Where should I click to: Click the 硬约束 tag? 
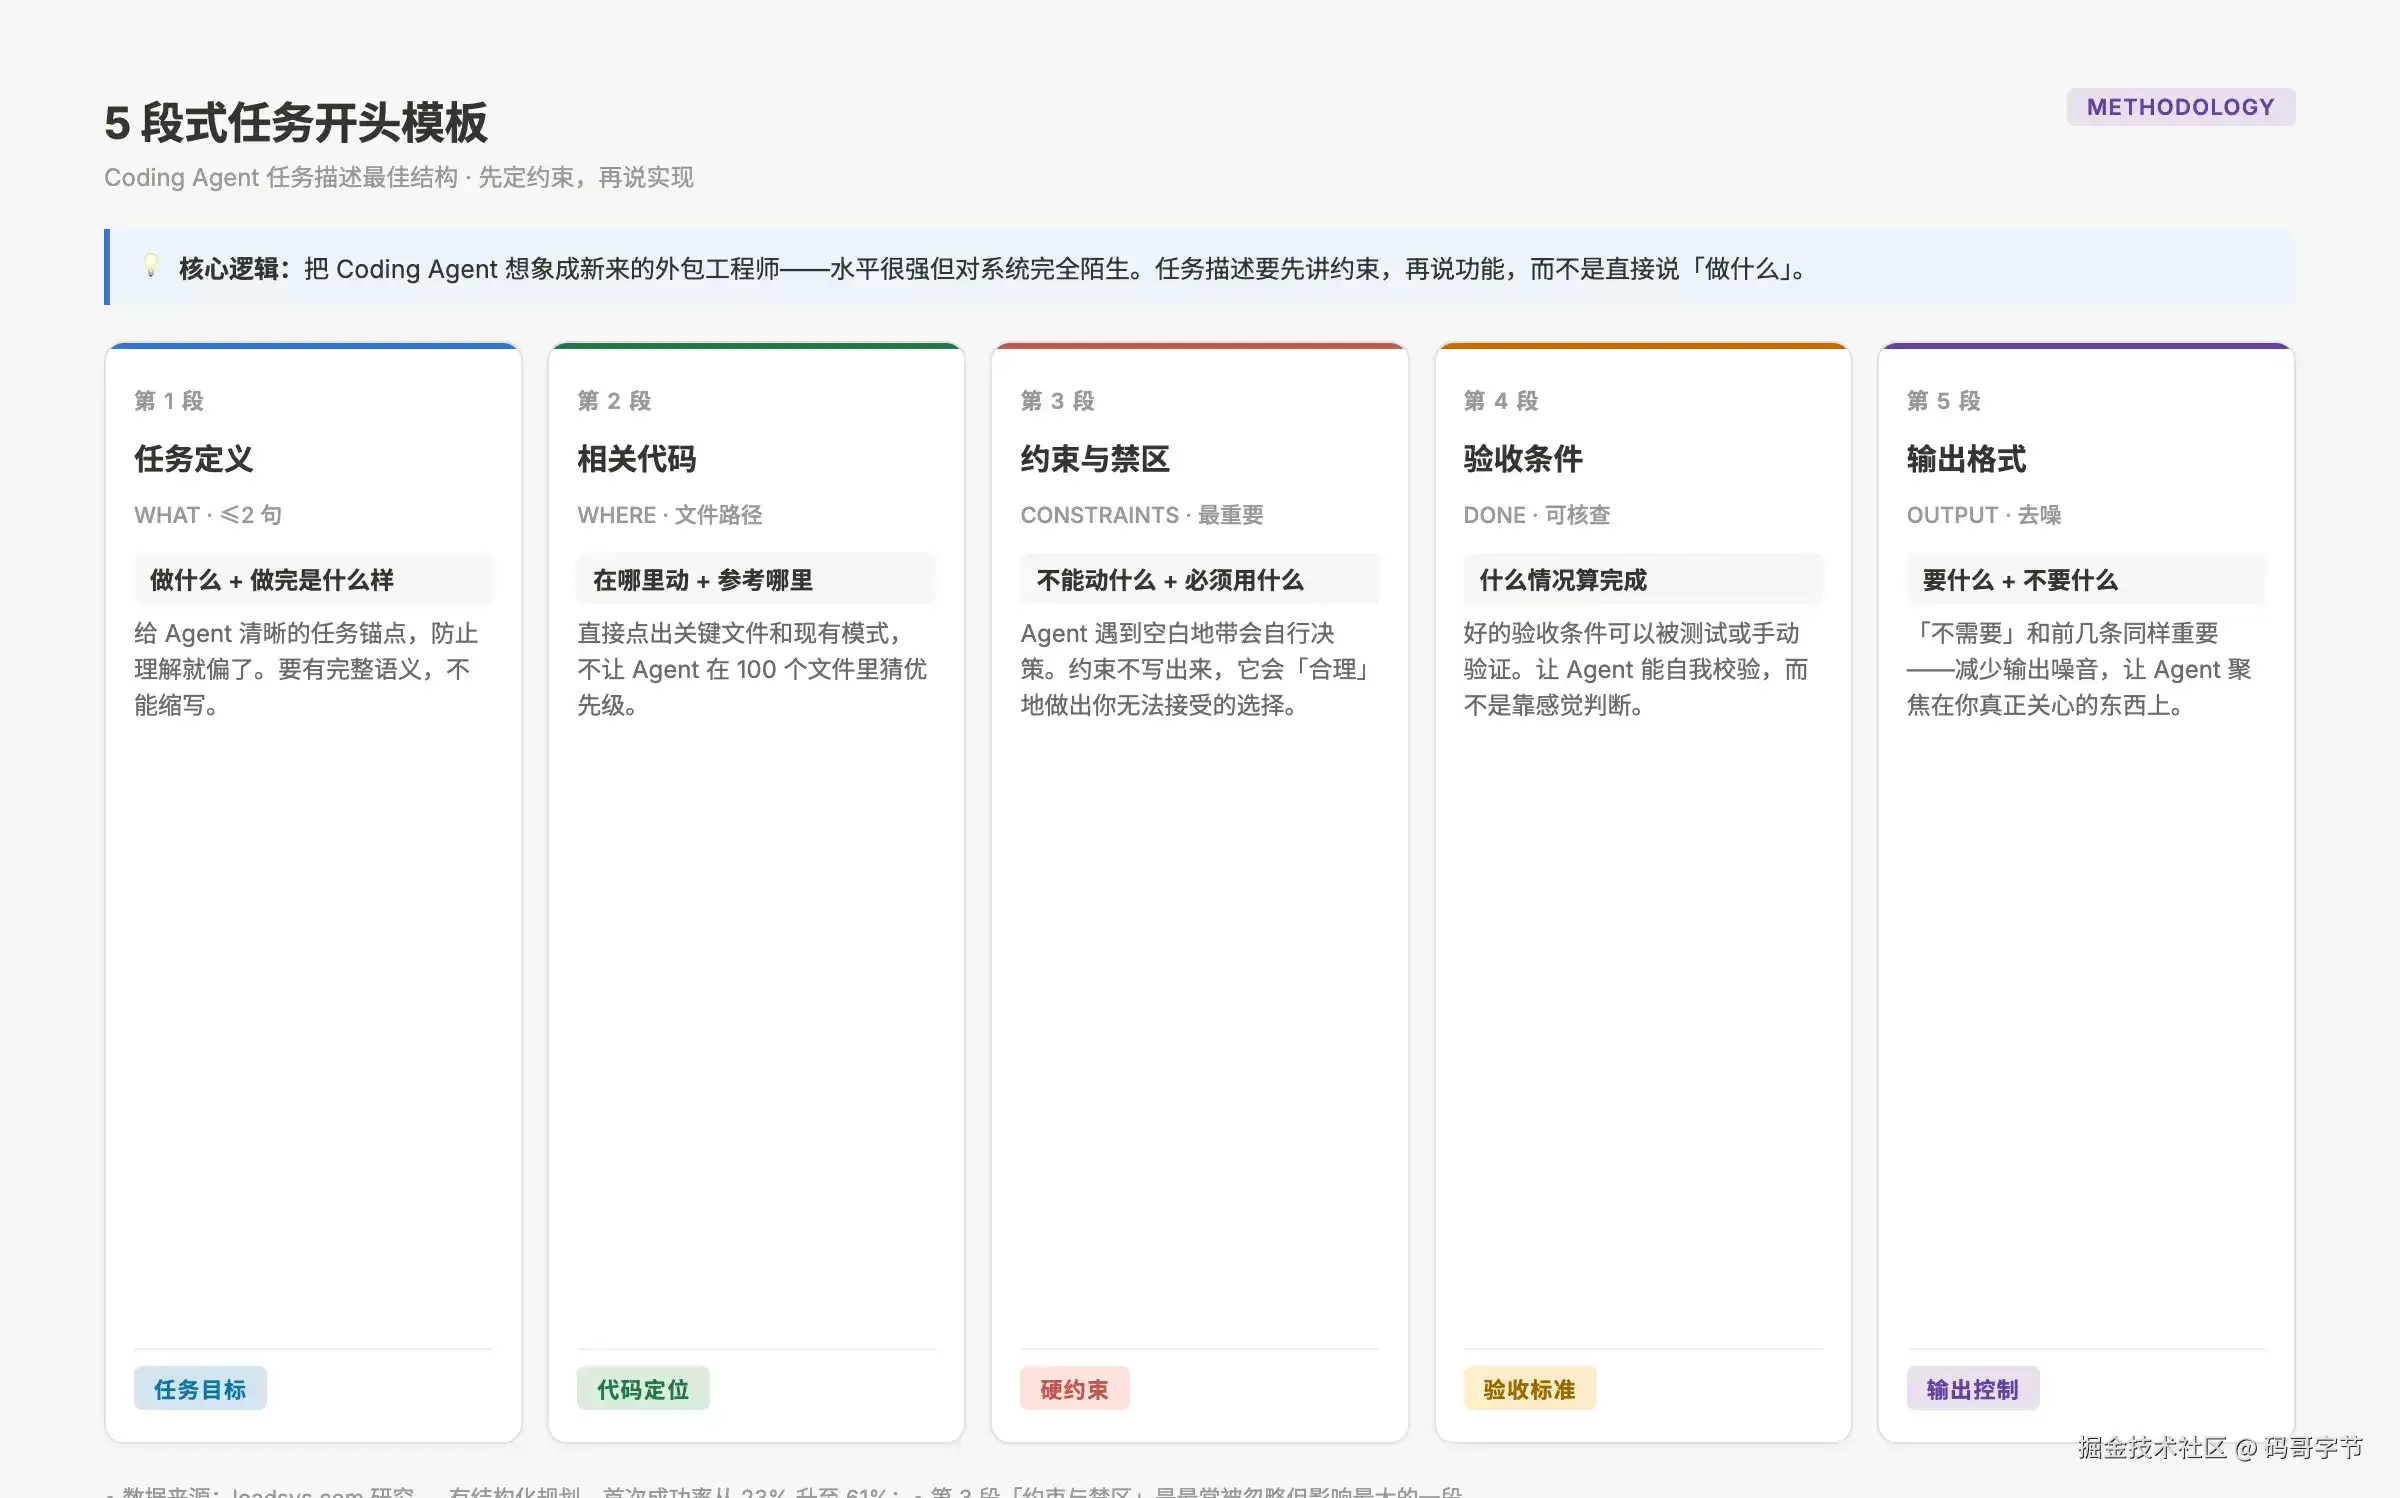[x=1075, y=1389]
